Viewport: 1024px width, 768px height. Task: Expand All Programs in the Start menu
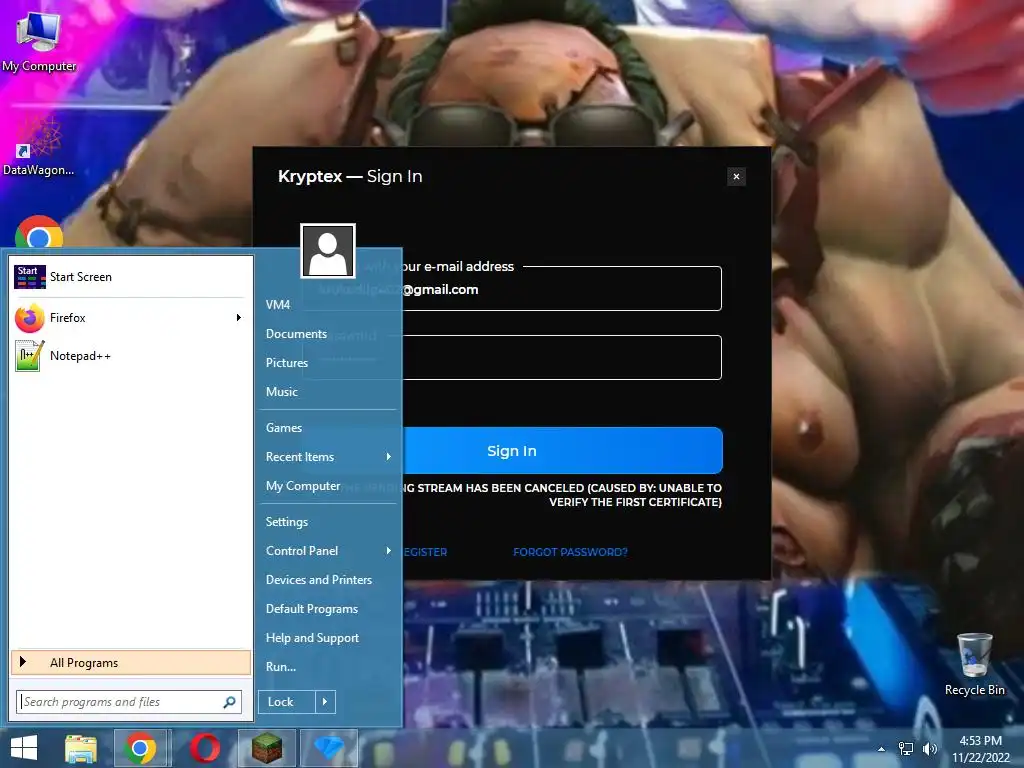[131, 663]
